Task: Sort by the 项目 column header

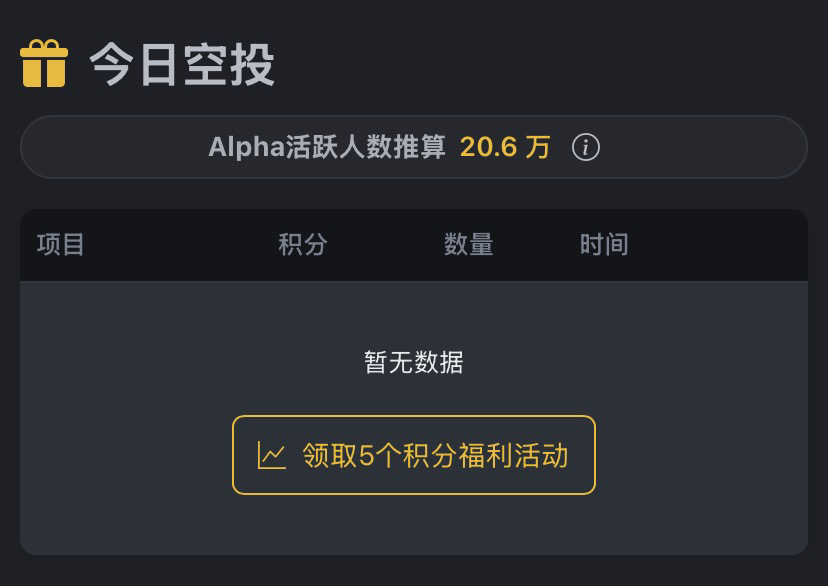Action: pos(61,244)
